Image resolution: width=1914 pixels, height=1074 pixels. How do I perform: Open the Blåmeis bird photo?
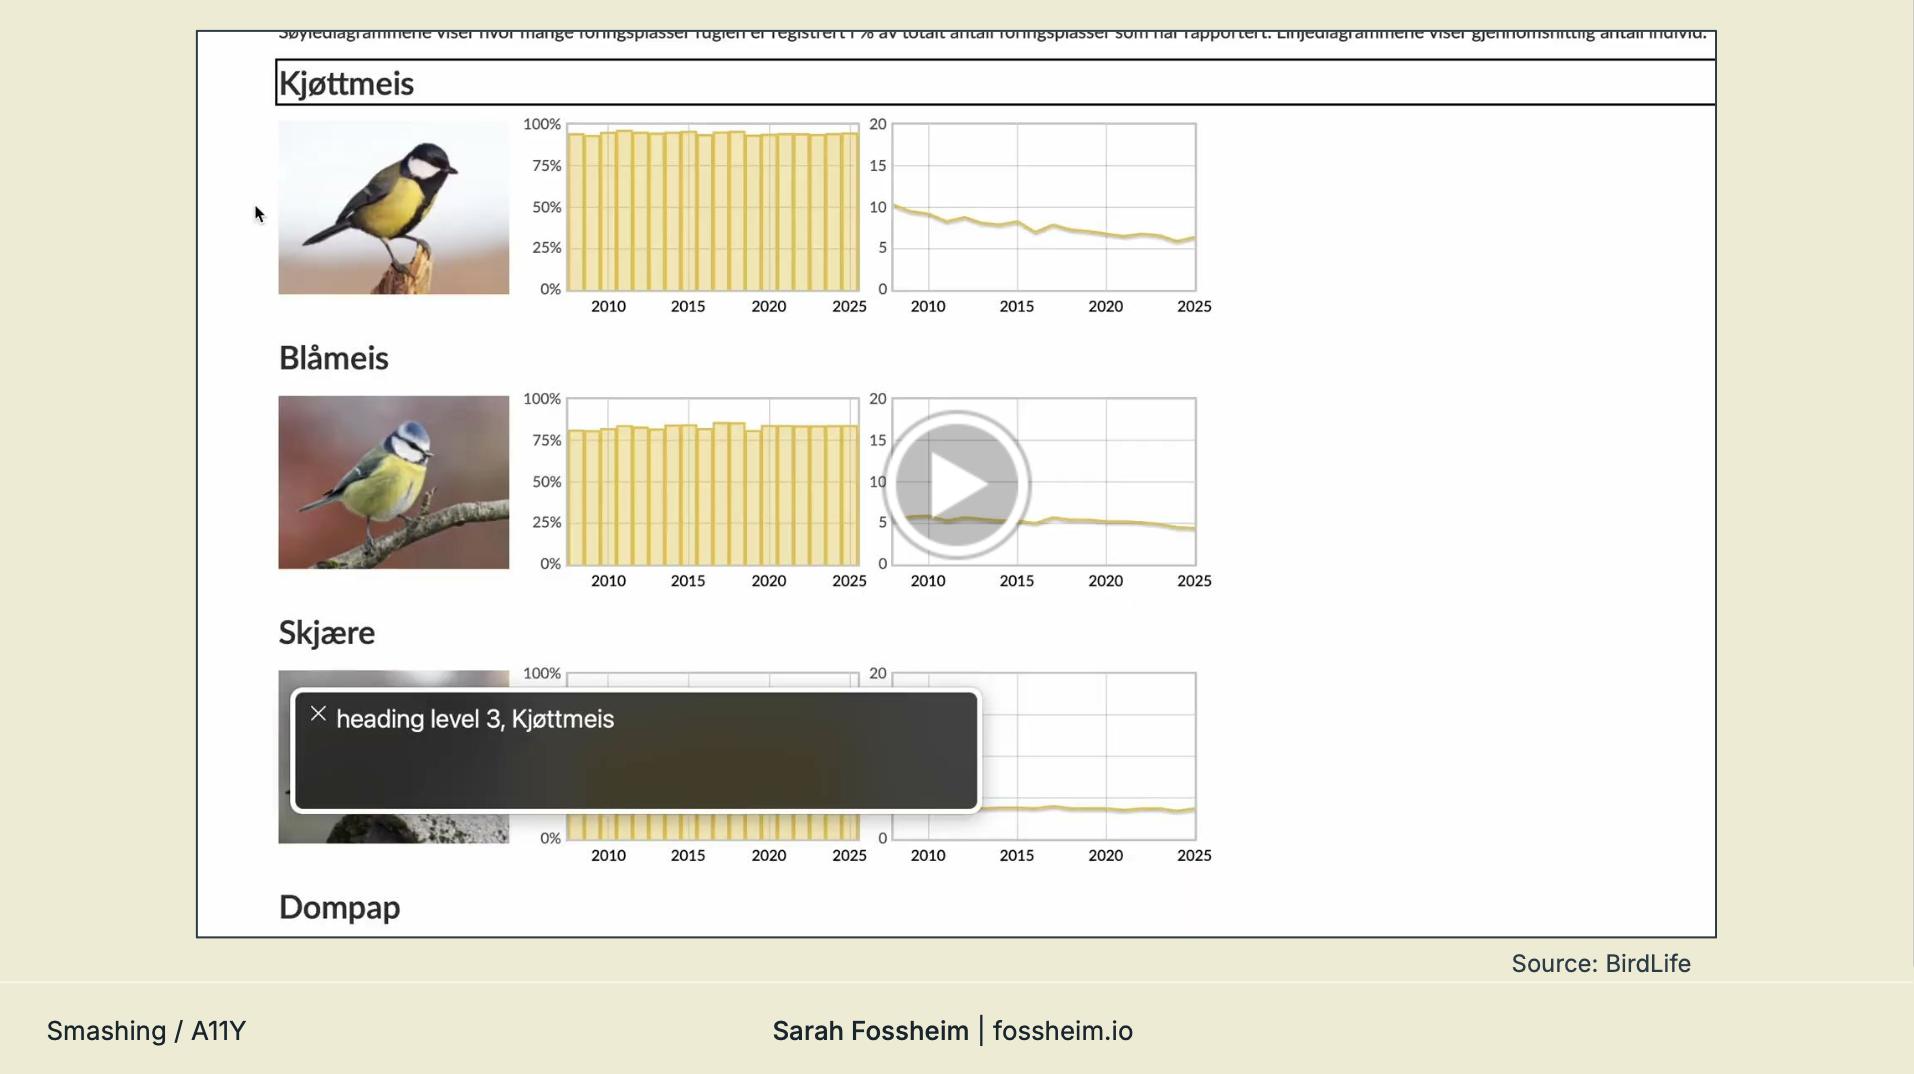coord(393,482)
